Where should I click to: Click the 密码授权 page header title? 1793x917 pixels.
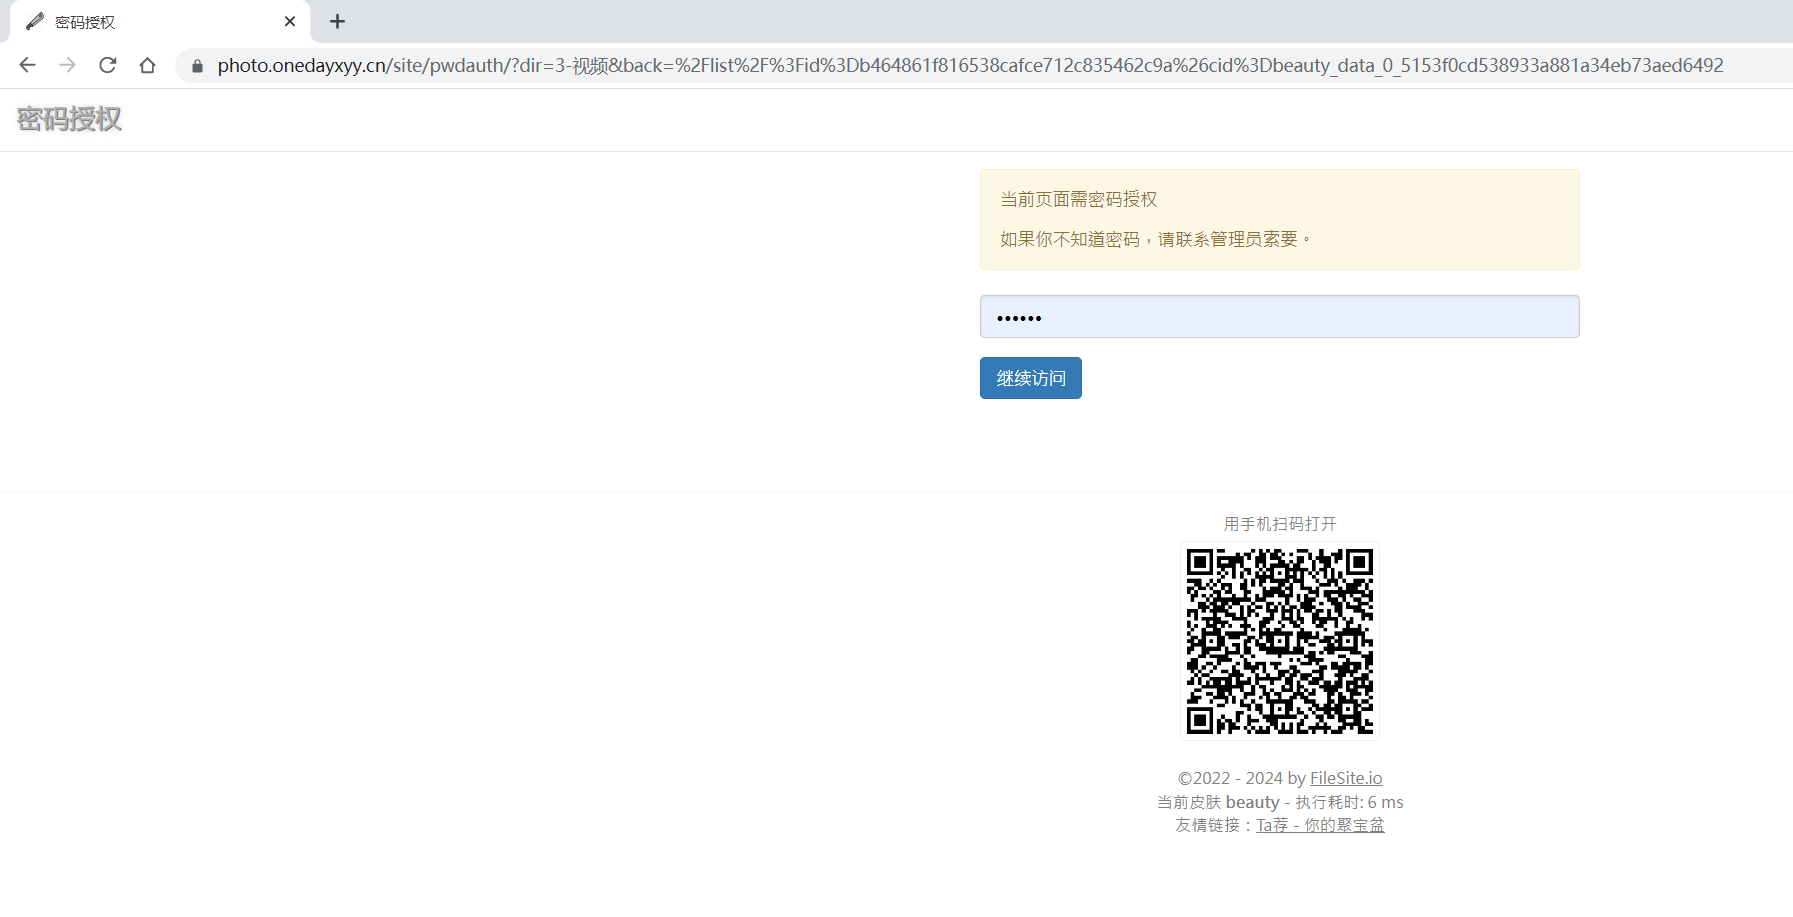tap(69, 119)
